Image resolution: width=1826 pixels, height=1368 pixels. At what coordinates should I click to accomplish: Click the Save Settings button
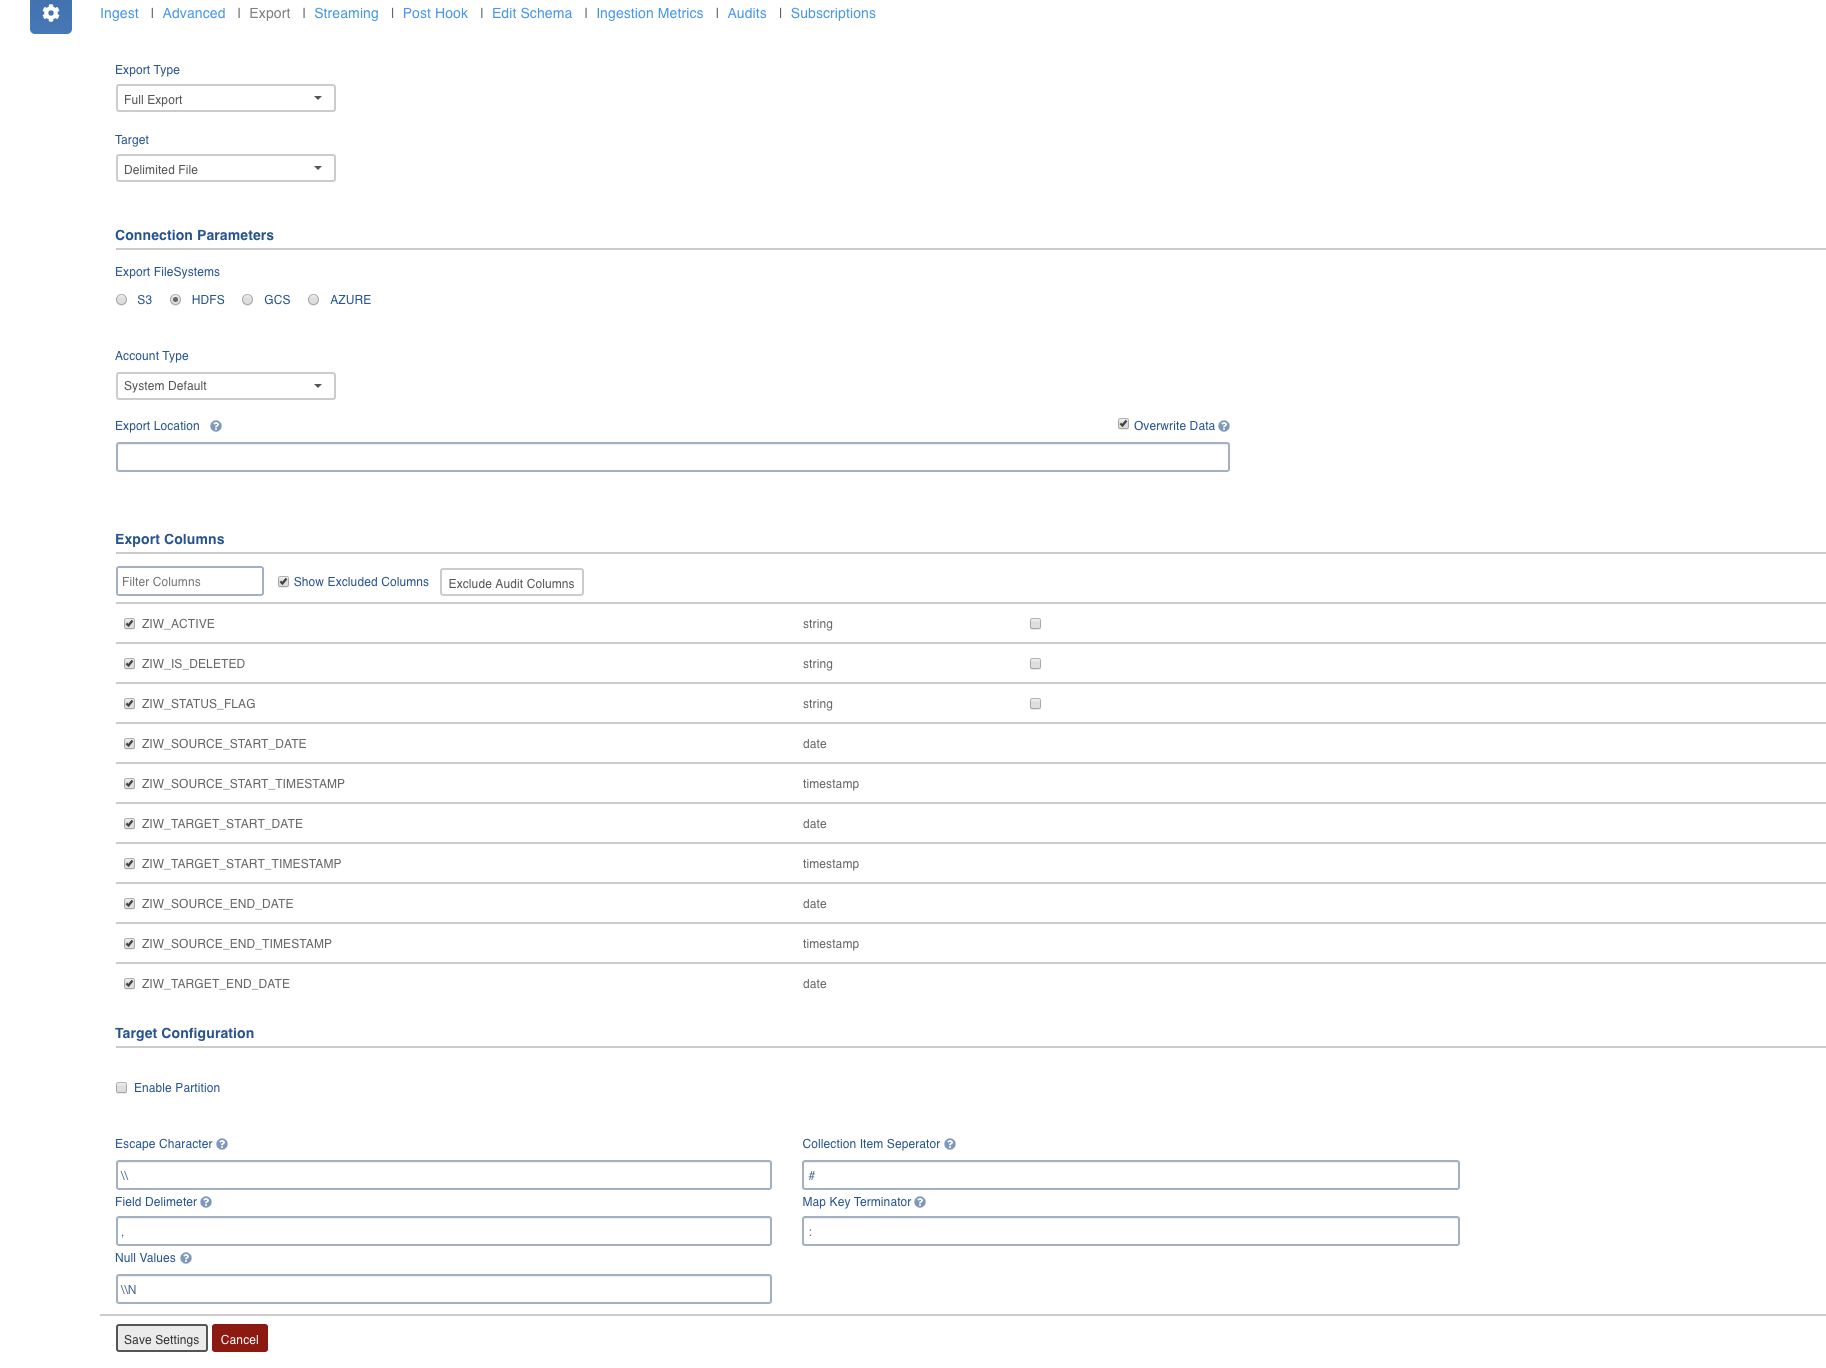161,1339
